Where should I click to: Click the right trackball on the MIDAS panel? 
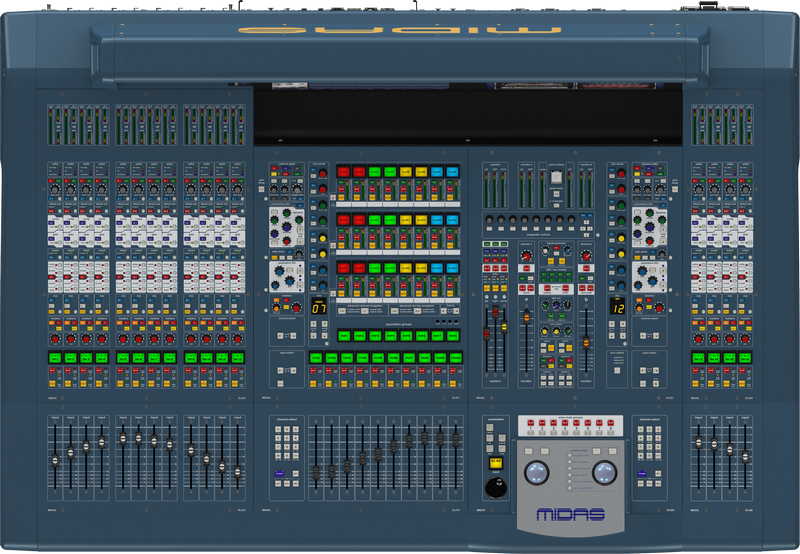tap(604, 473)
